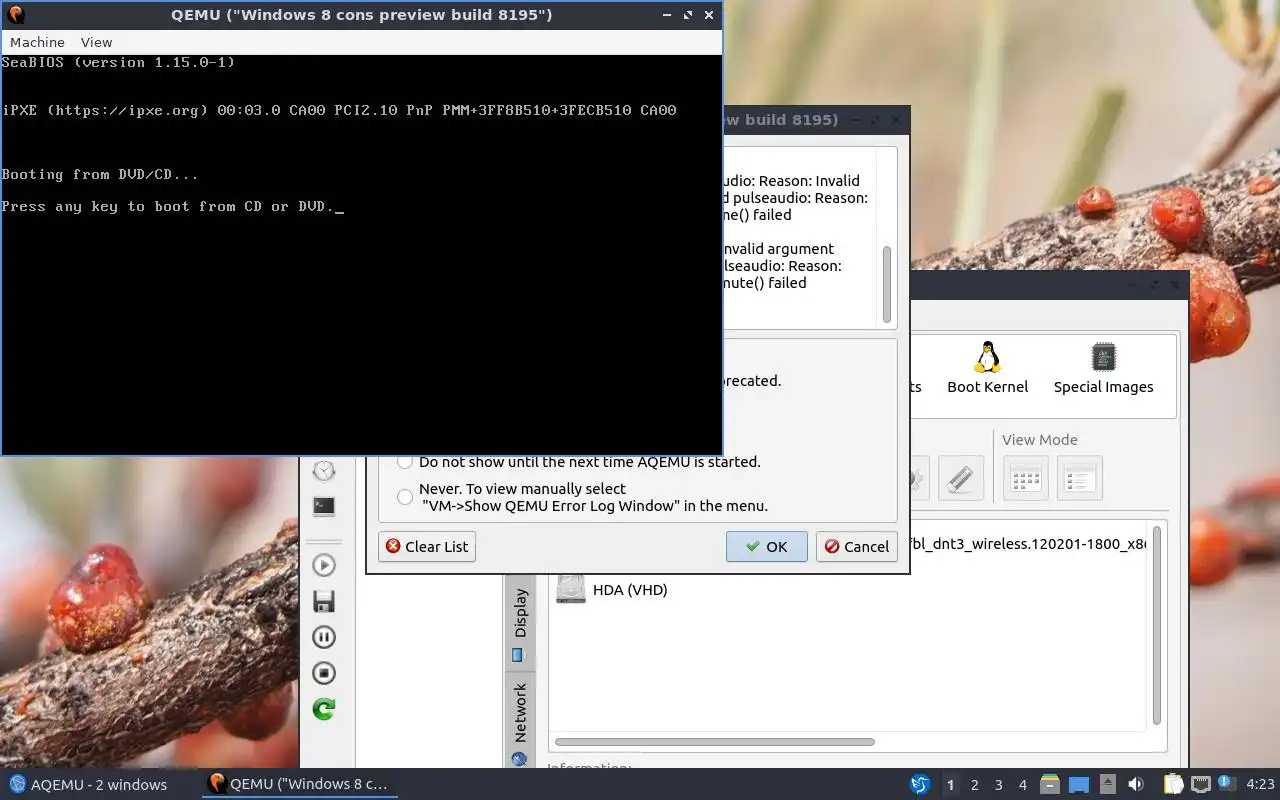Switch to workspace 2

tap(974, 785)
